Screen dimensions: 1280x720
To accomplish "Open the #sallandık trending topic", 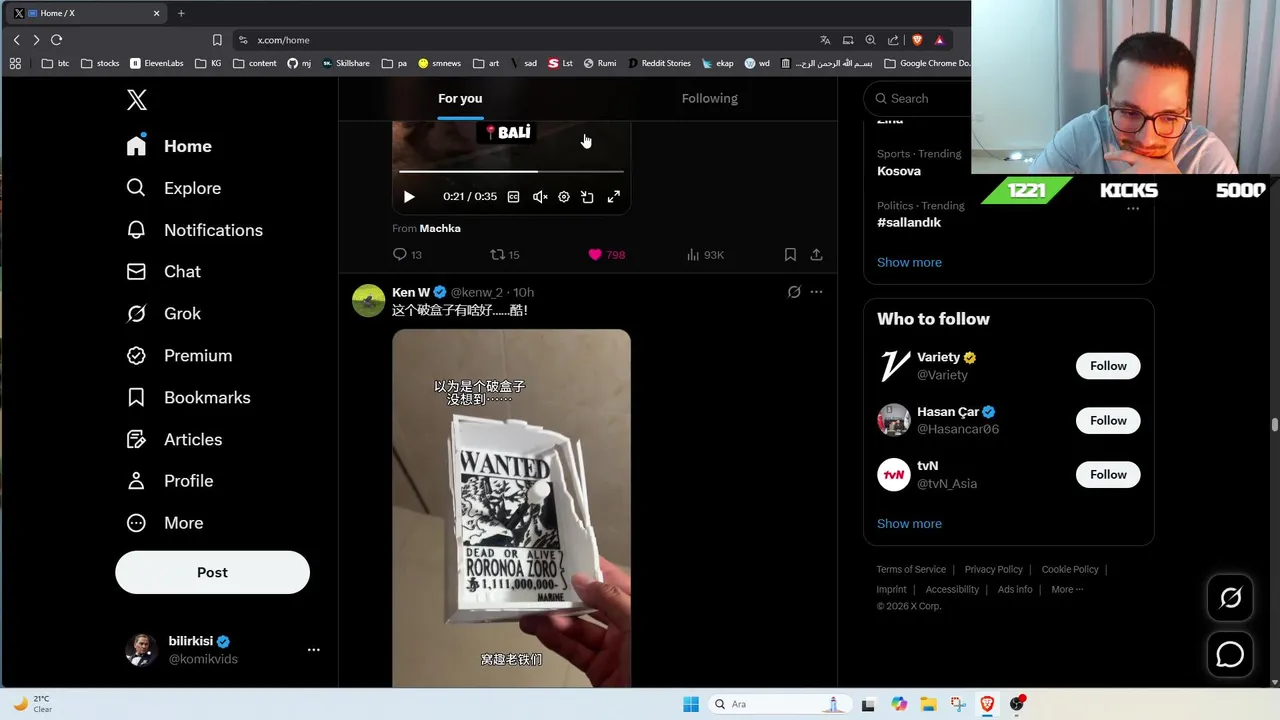I will (x=909, y=222).
